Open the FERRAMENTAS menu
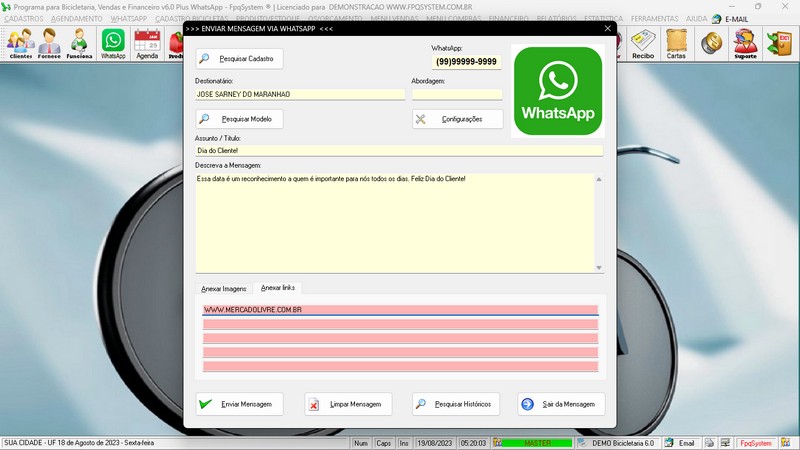The height and width of the screenshot is (450, 800). pos(655,19)
